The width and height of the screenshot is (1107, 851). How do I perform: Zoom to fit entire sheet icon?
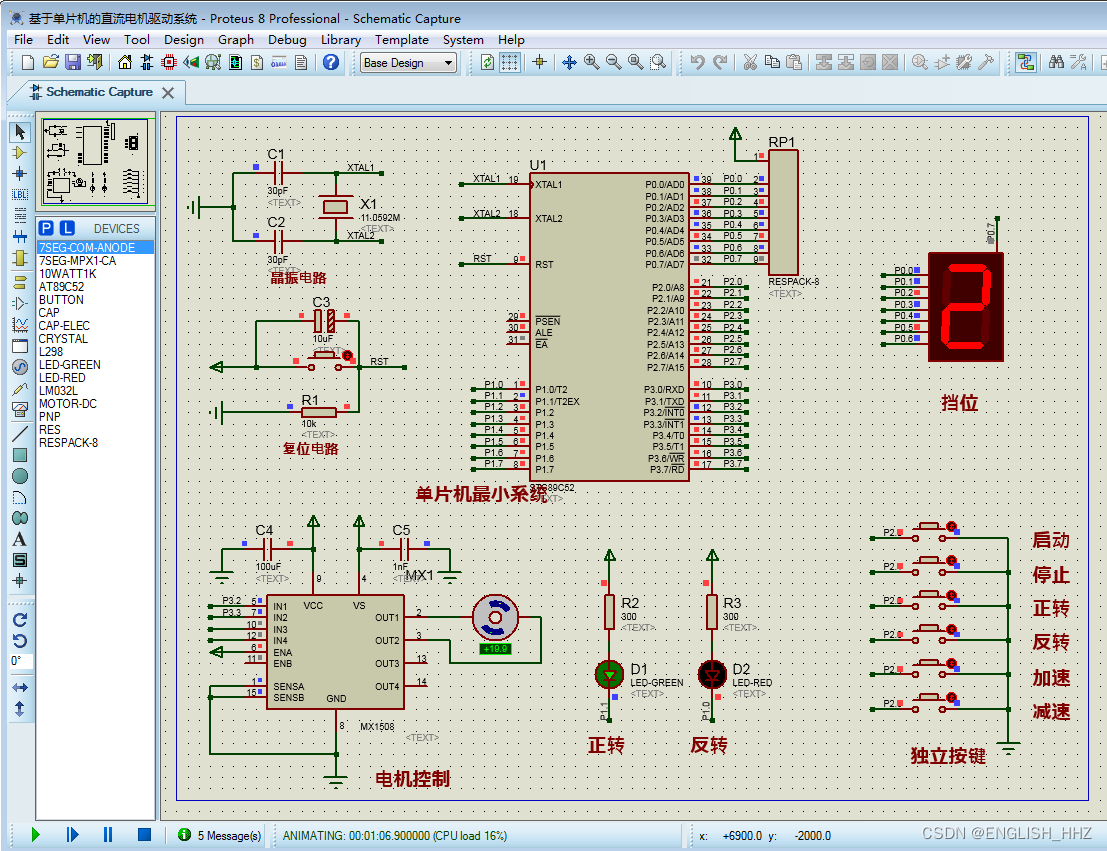pyautogui.click(x=635, y=63)
